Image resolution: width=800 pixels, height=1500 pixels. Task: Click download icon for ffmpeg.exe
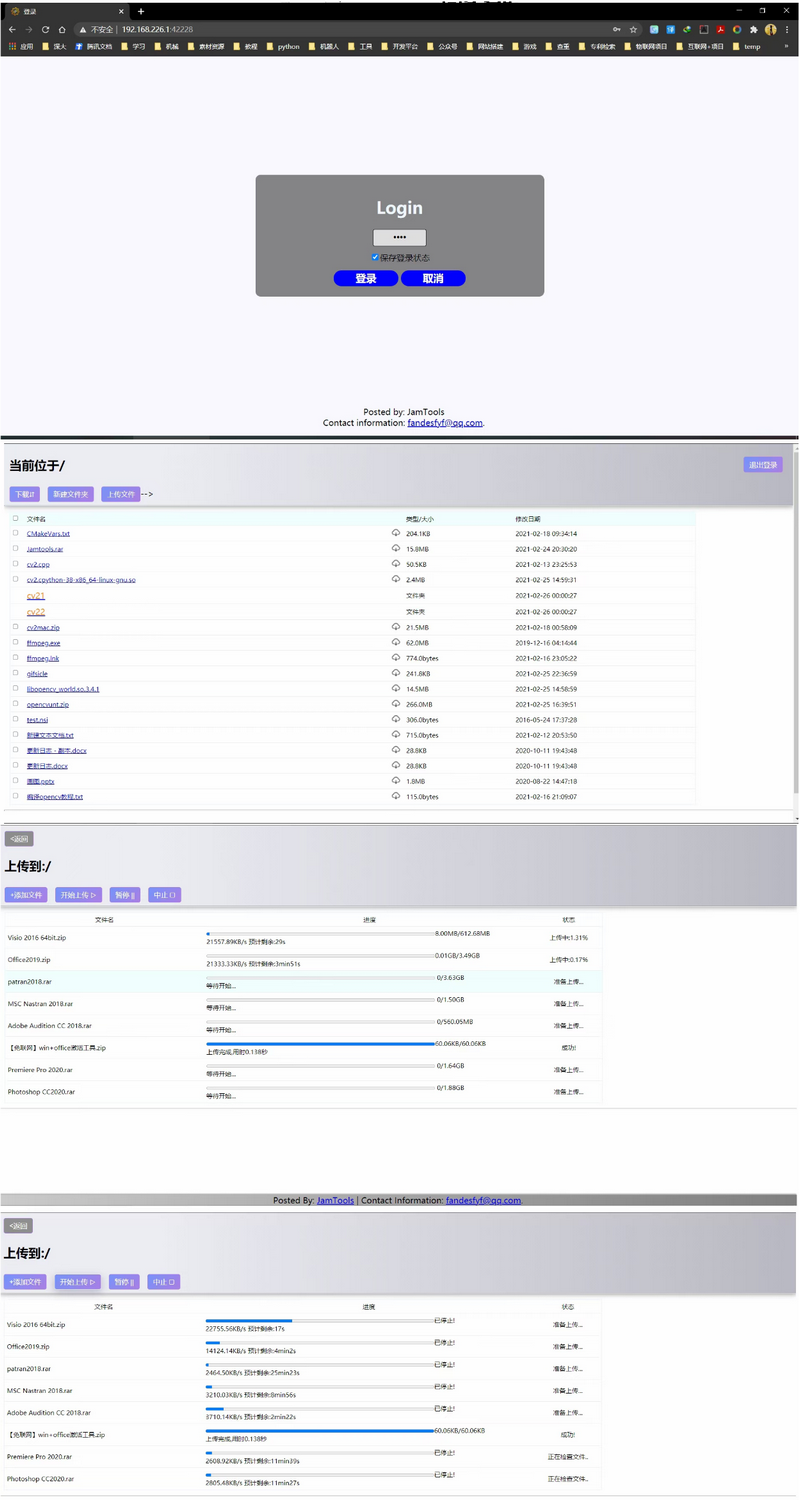(x=396, y=643)
